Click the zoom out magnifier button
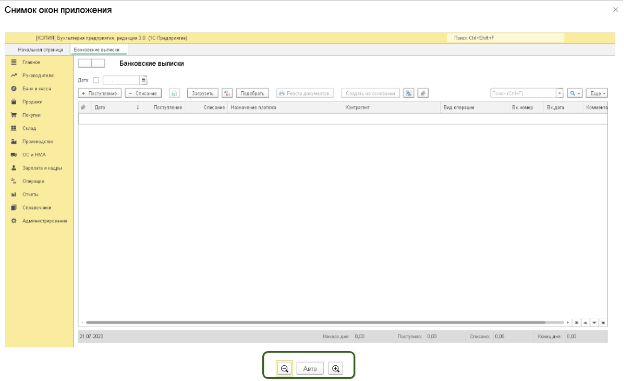Image resolution: width=624 pixels, height=381 pixels. (285, 368)
